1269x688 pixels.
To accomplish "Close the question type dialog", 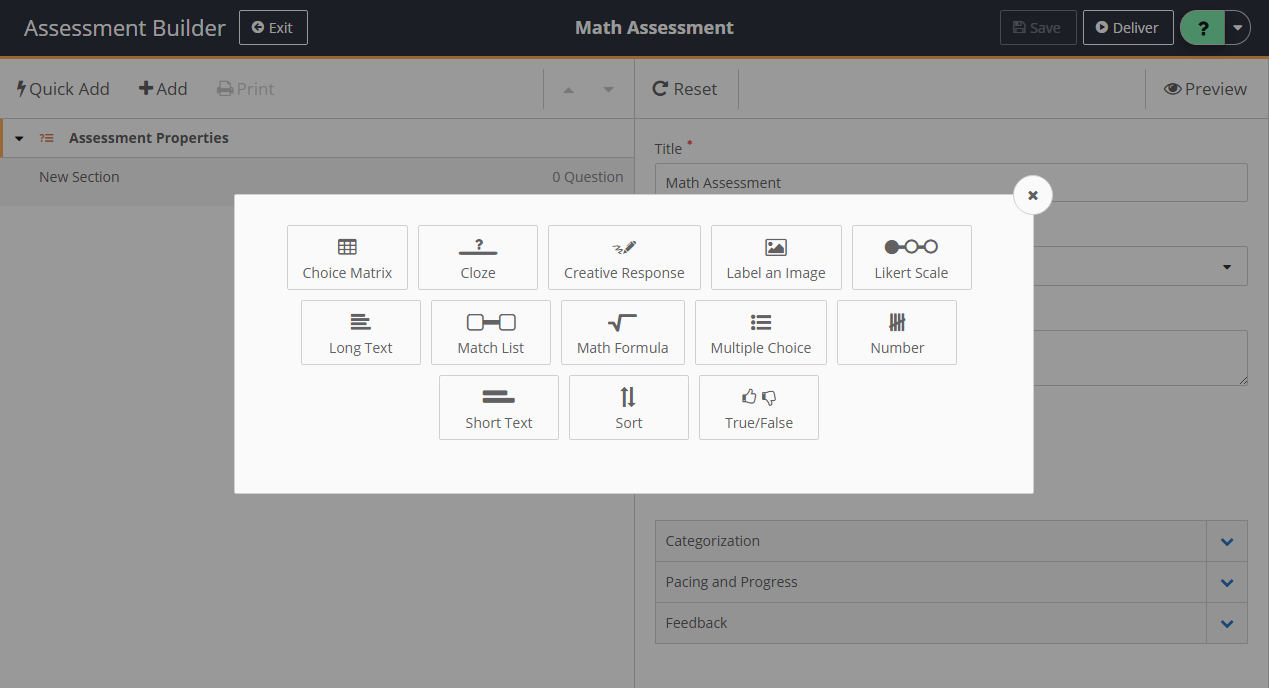I will click(1033, 195).
